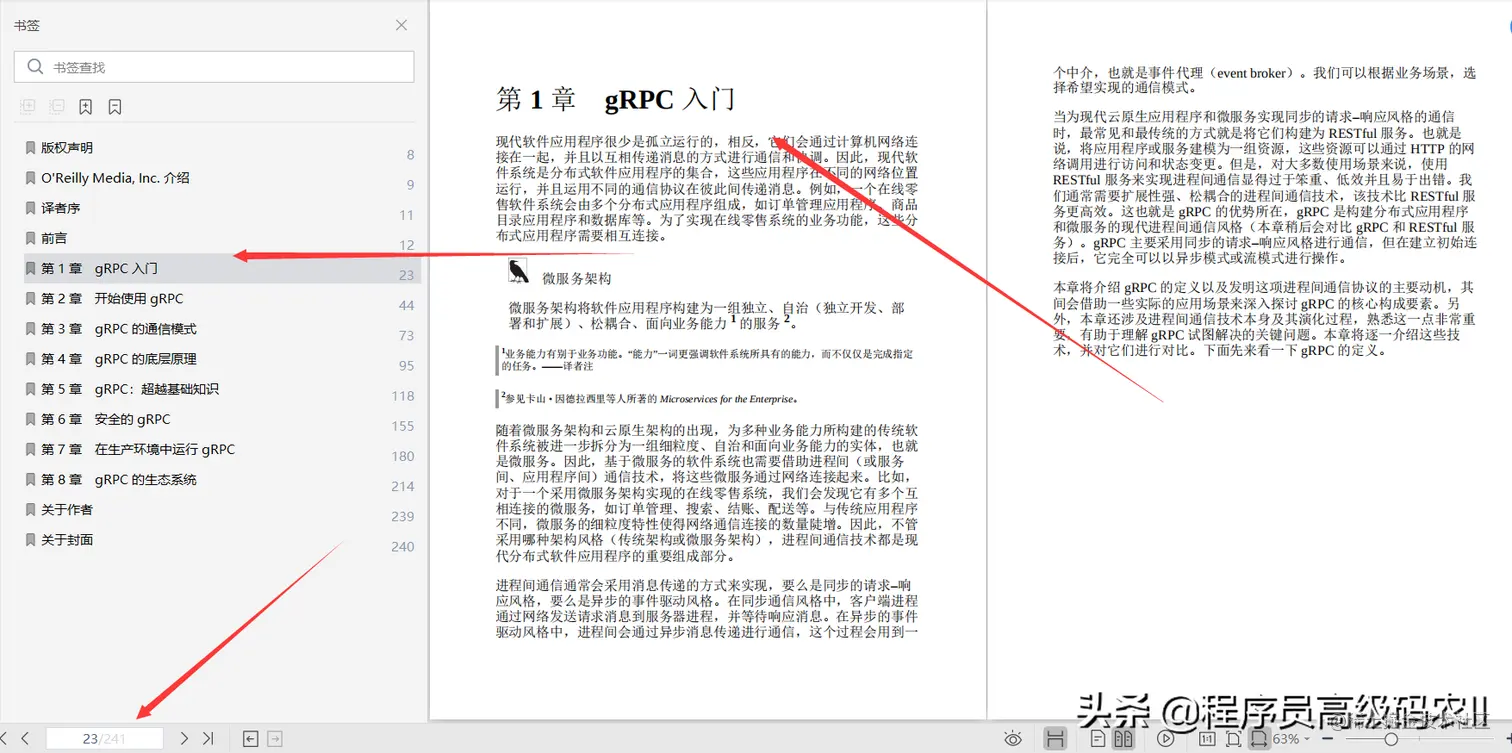The image size is (1512, 753).
Task: Jump to the last page
Action: point(209,738)
